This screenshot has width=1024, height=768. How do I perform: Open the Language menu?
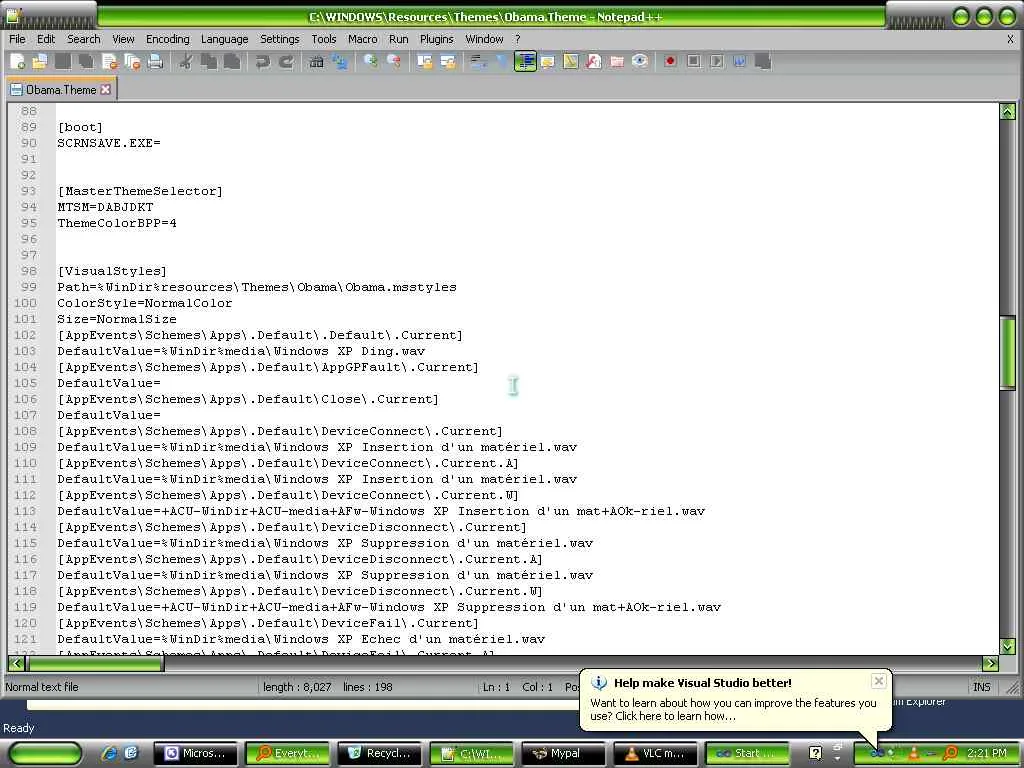[x=224, y=39]
